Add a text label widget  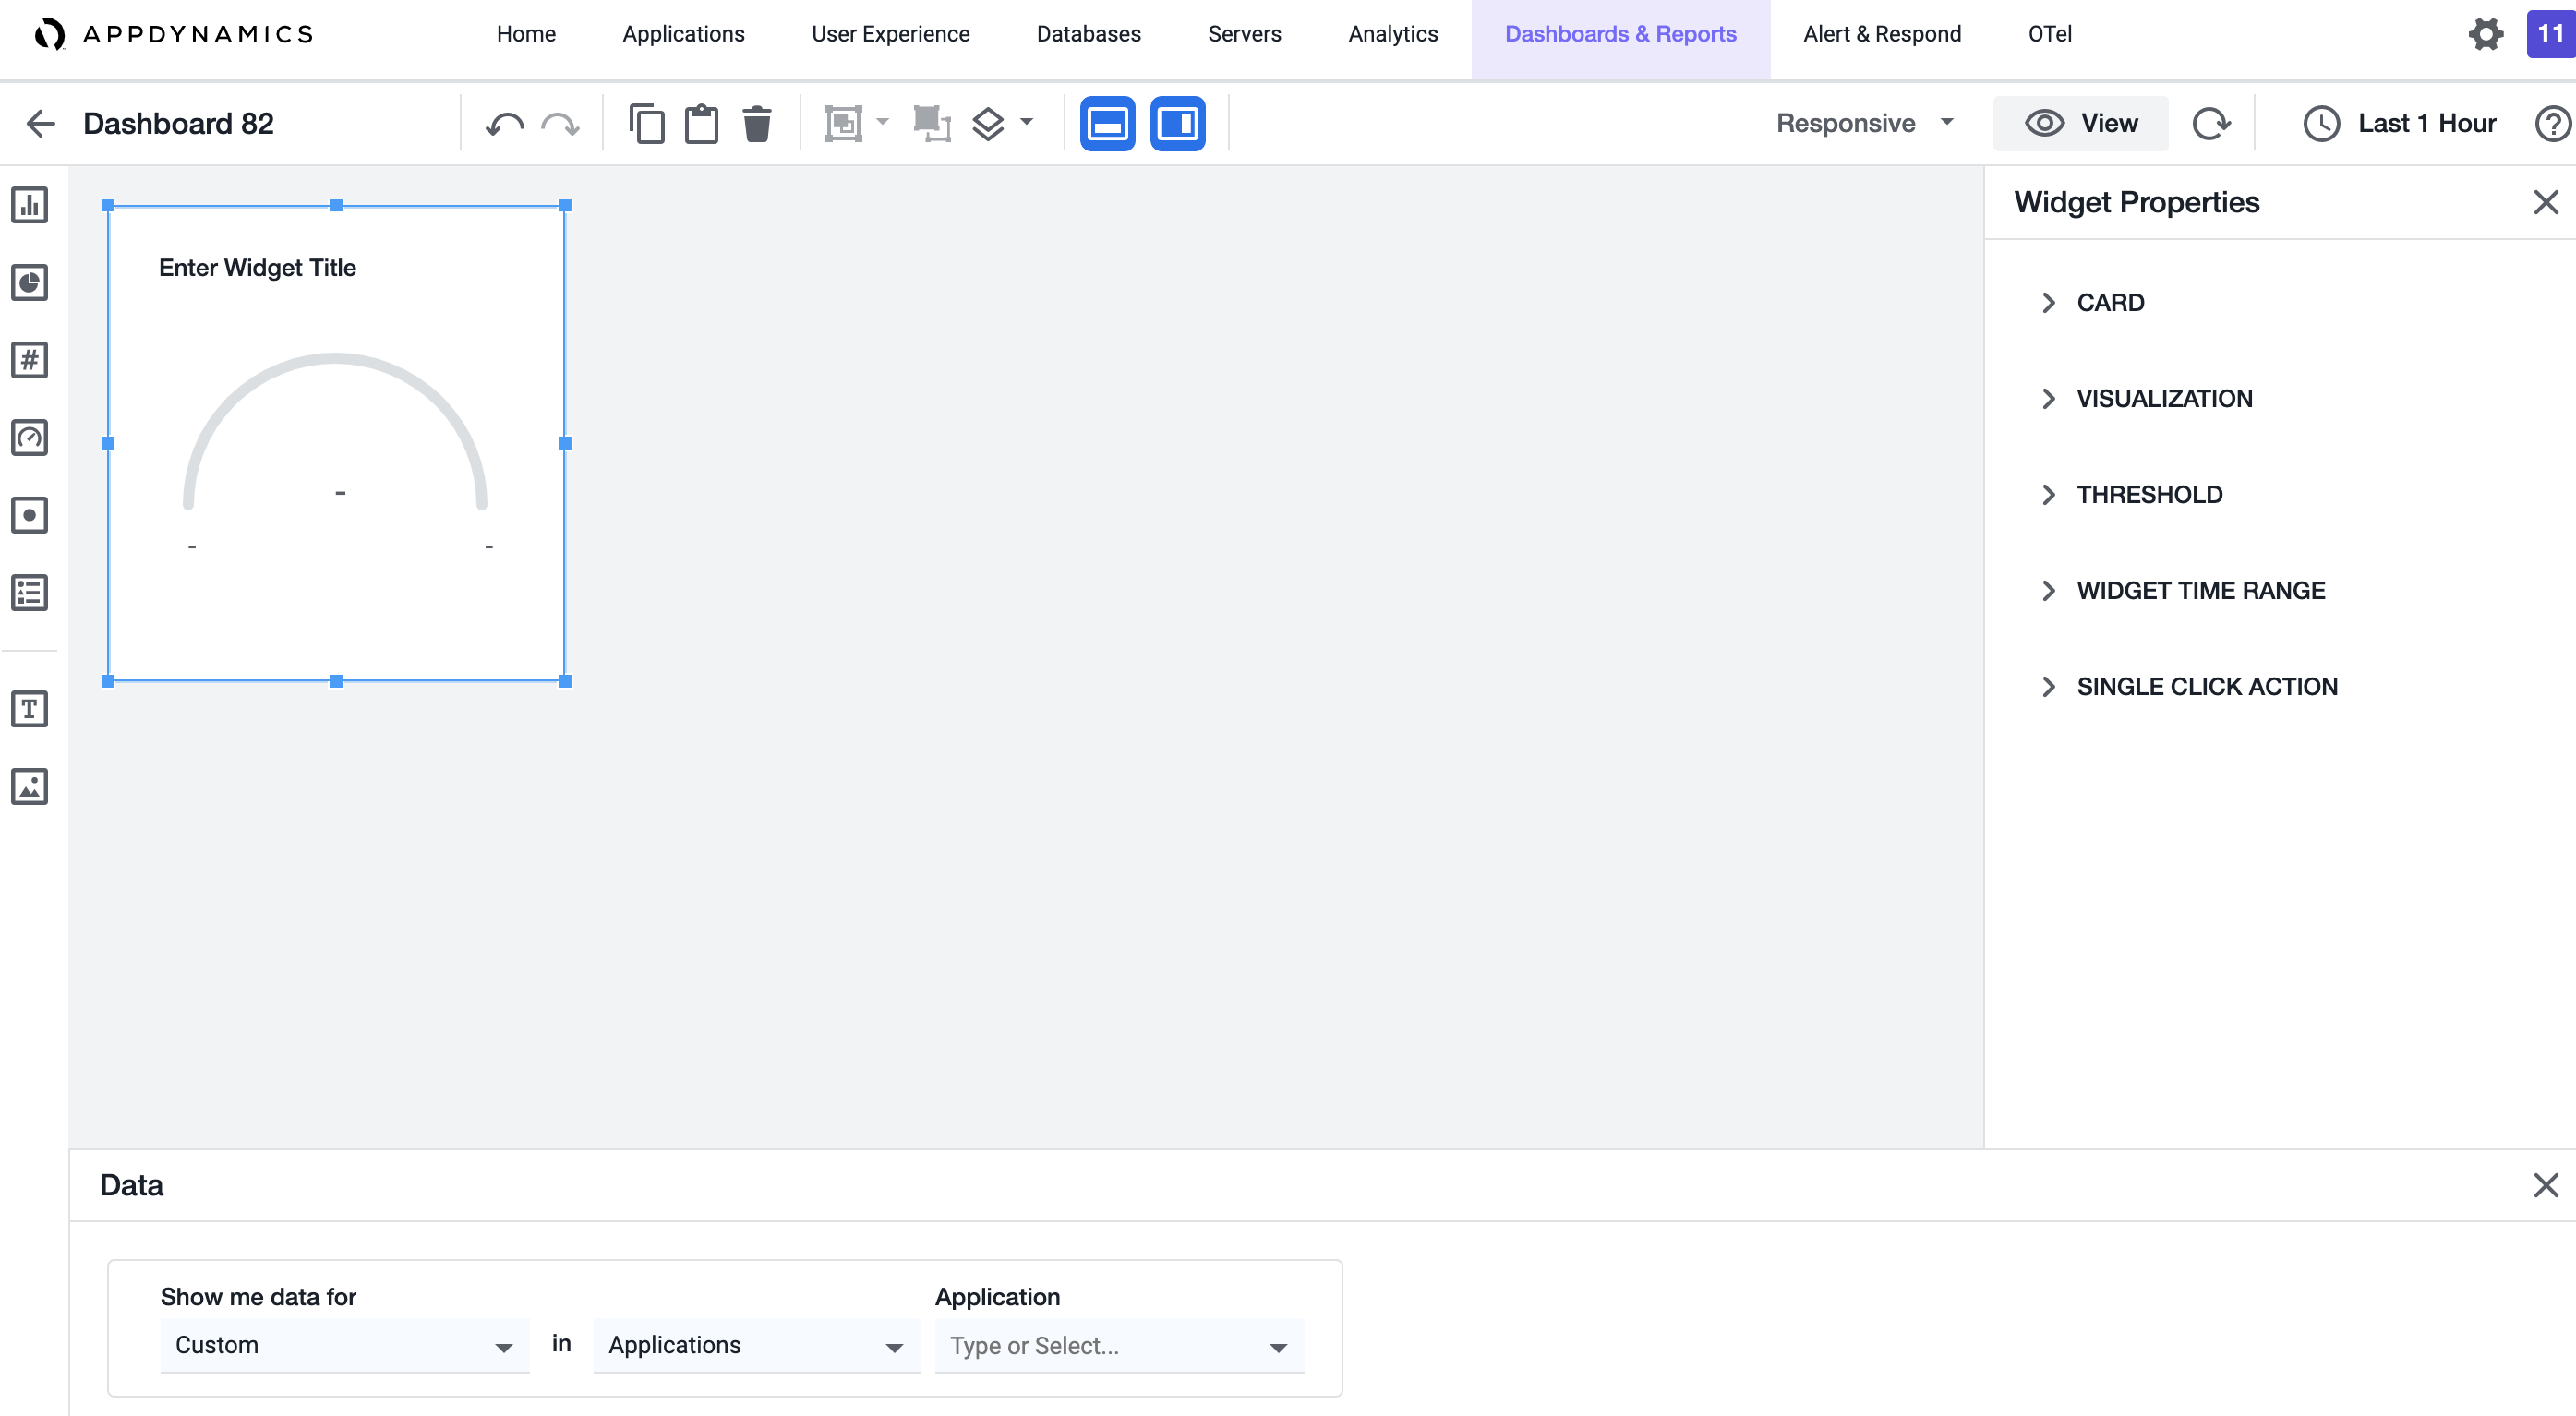30,709
